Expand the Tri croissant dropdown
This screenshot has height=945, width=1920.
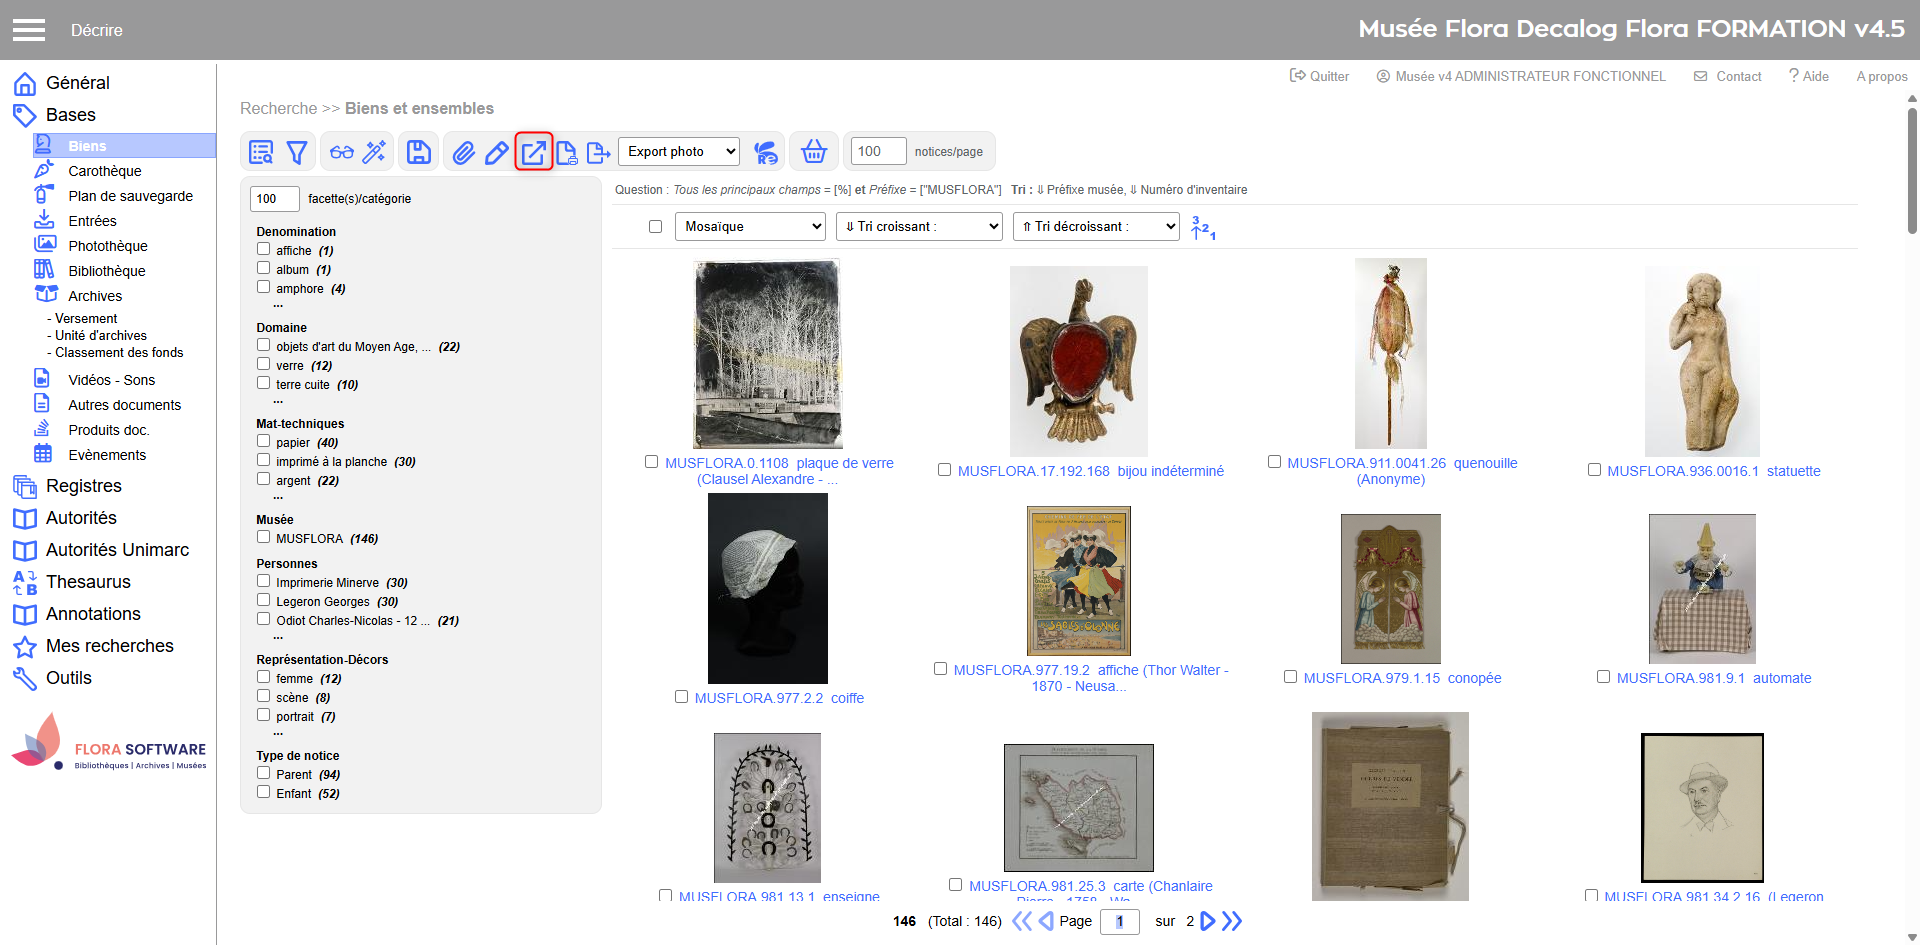pos(918,227)
